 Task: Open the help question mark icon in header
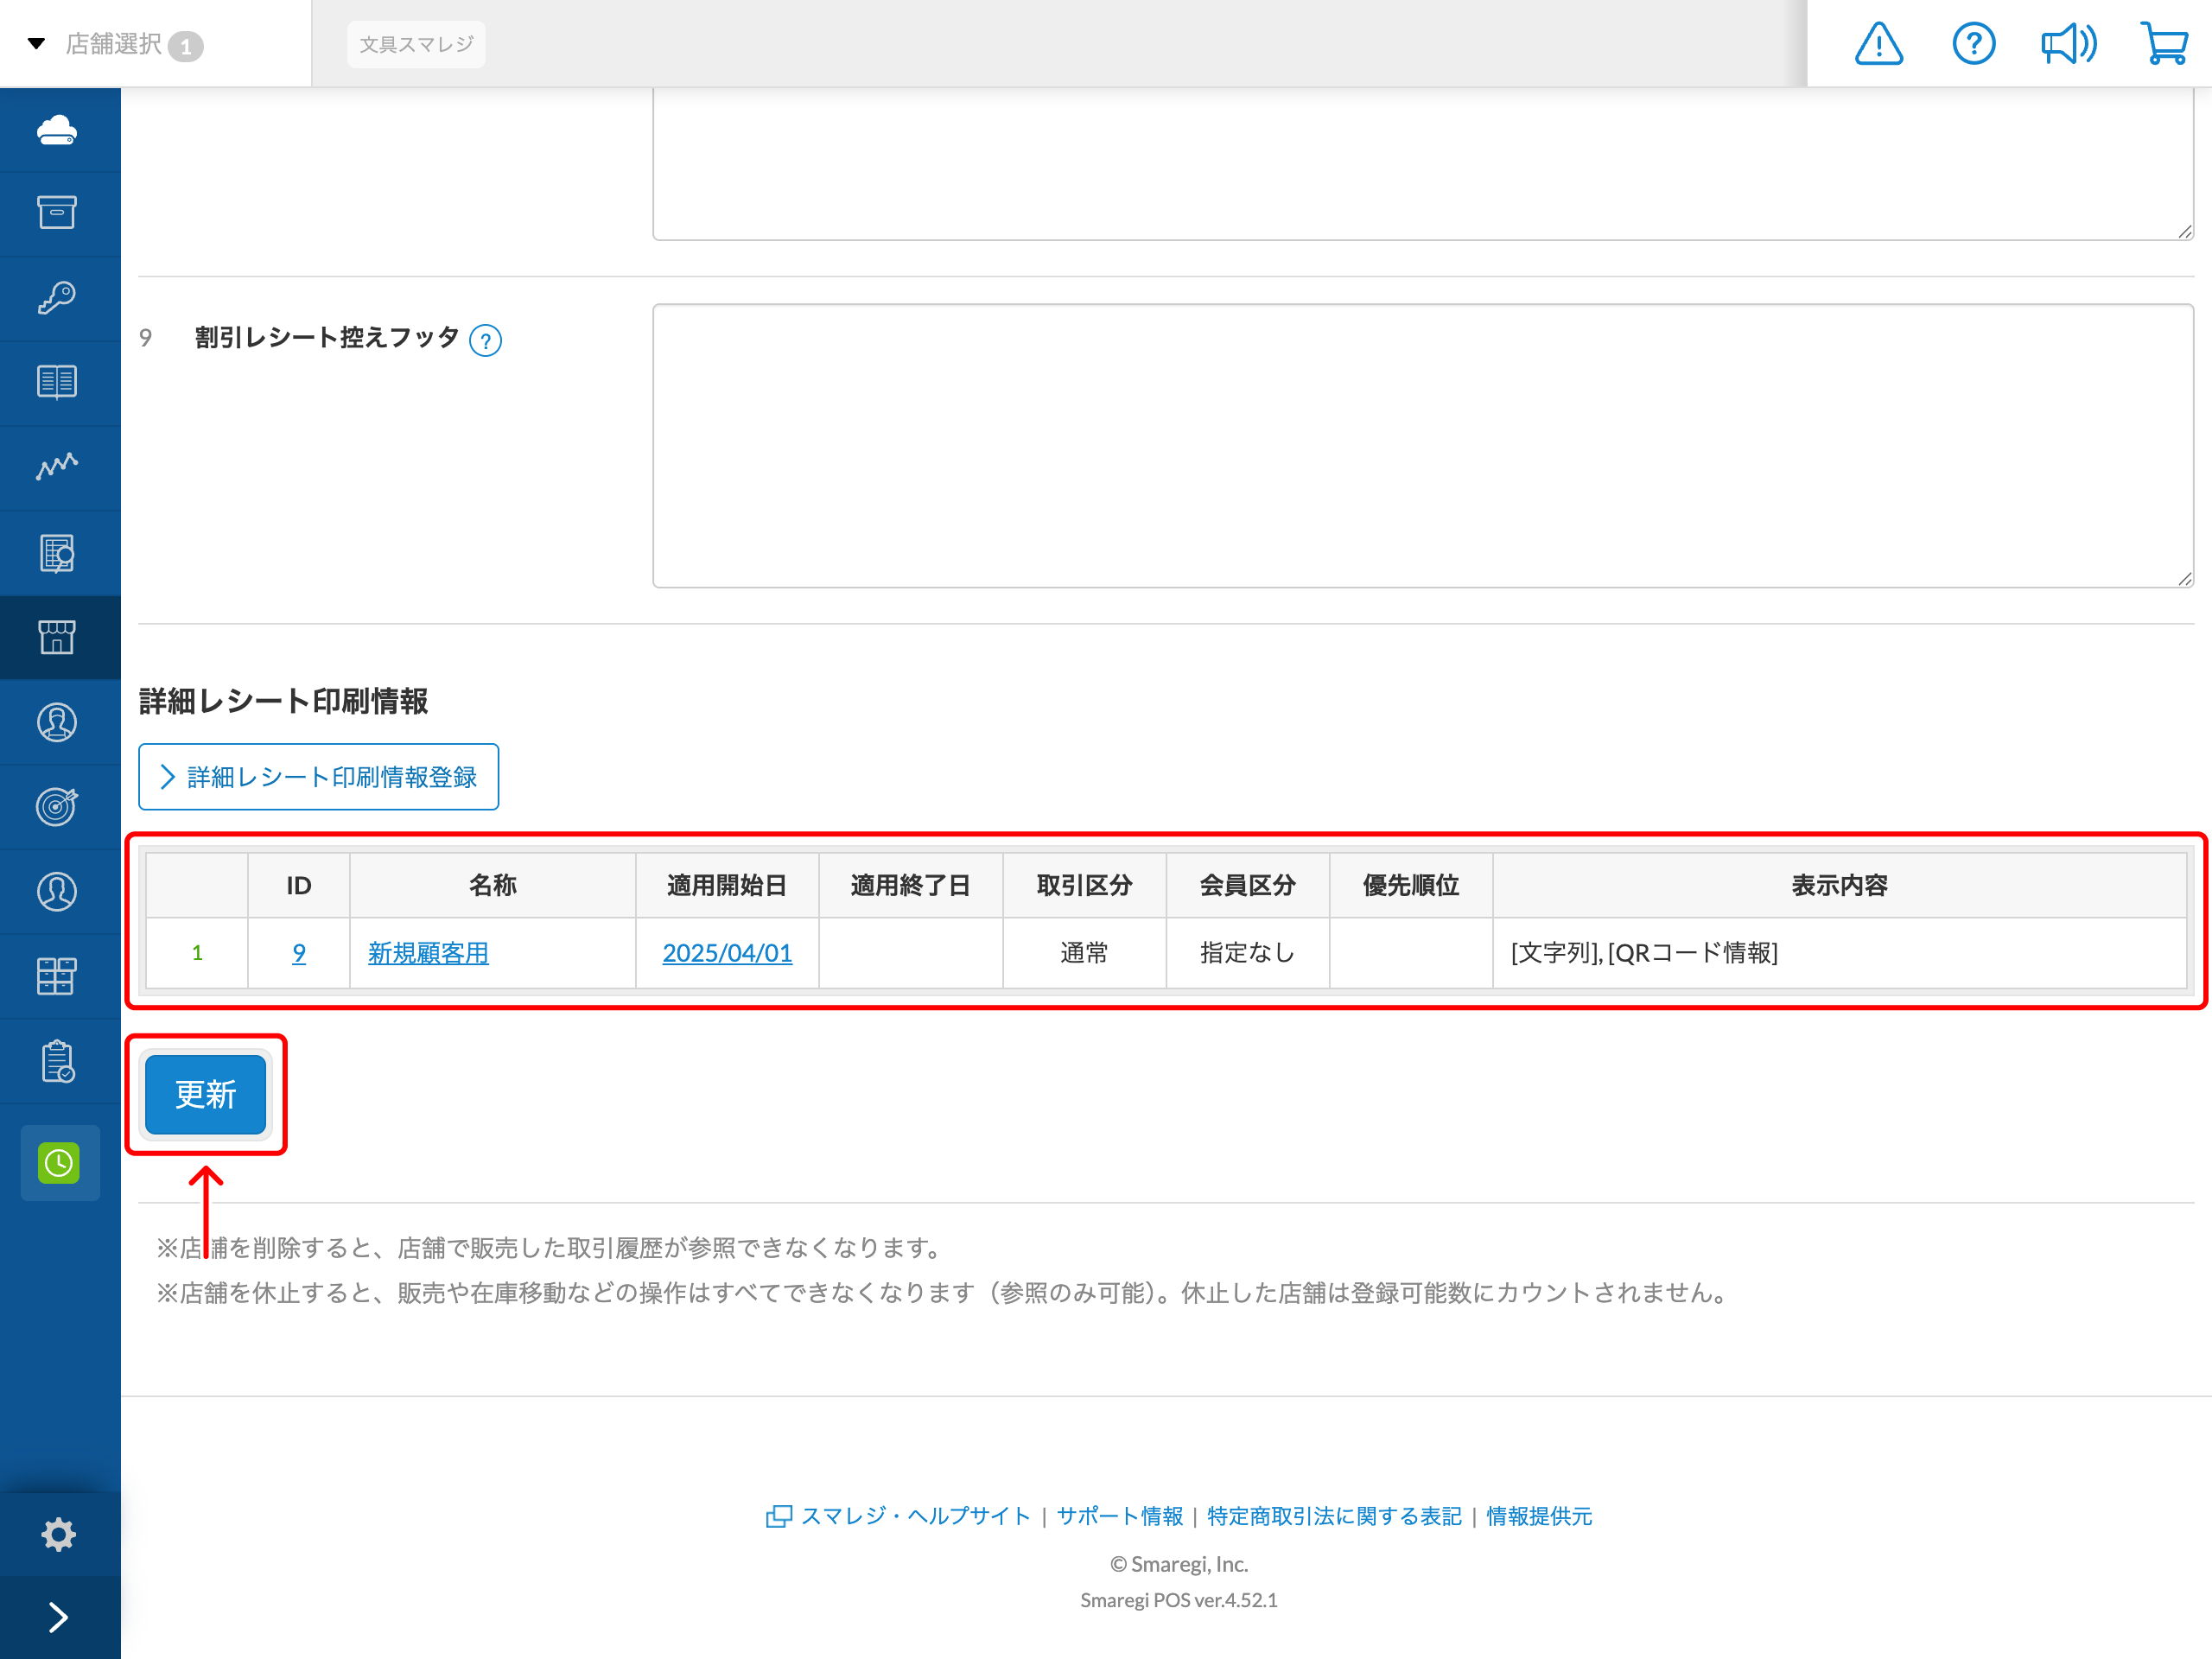pyautogui.click(x=1973, y=44)
